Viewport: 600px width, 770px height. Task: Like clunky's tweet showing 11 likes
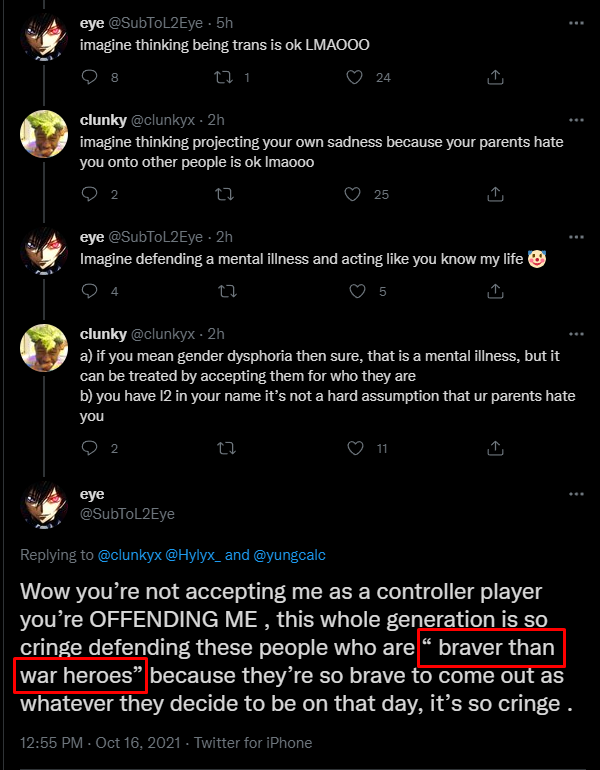353,448
